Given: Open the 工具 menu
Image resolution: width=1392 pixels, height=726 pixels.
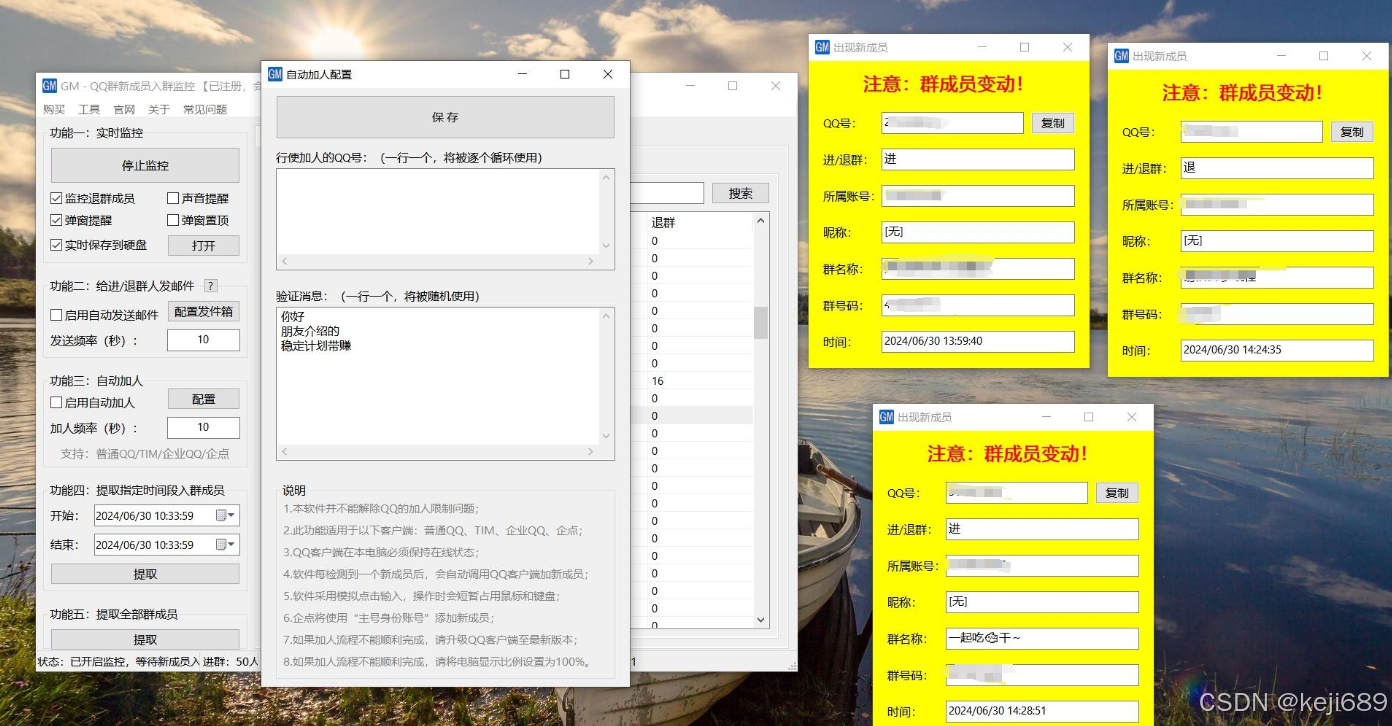Looking at the screenshot, I should [x=89, y=110].
